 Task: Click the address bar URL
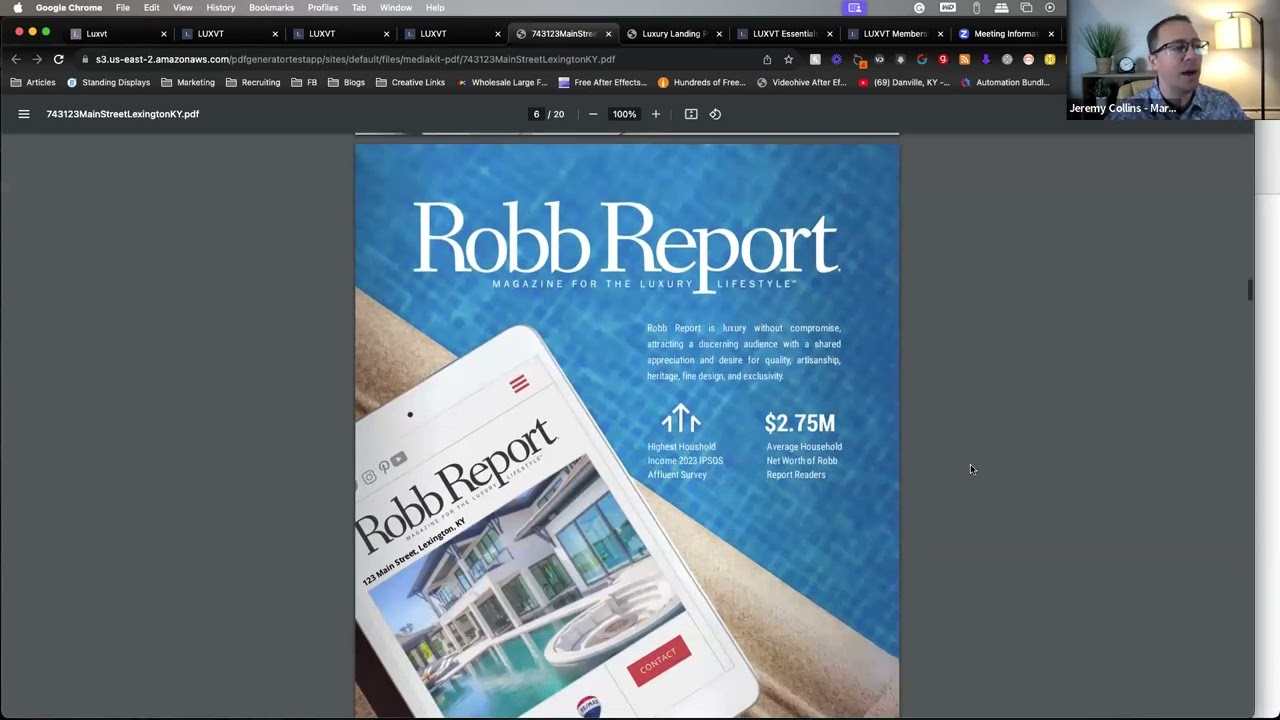coord(355,60)
